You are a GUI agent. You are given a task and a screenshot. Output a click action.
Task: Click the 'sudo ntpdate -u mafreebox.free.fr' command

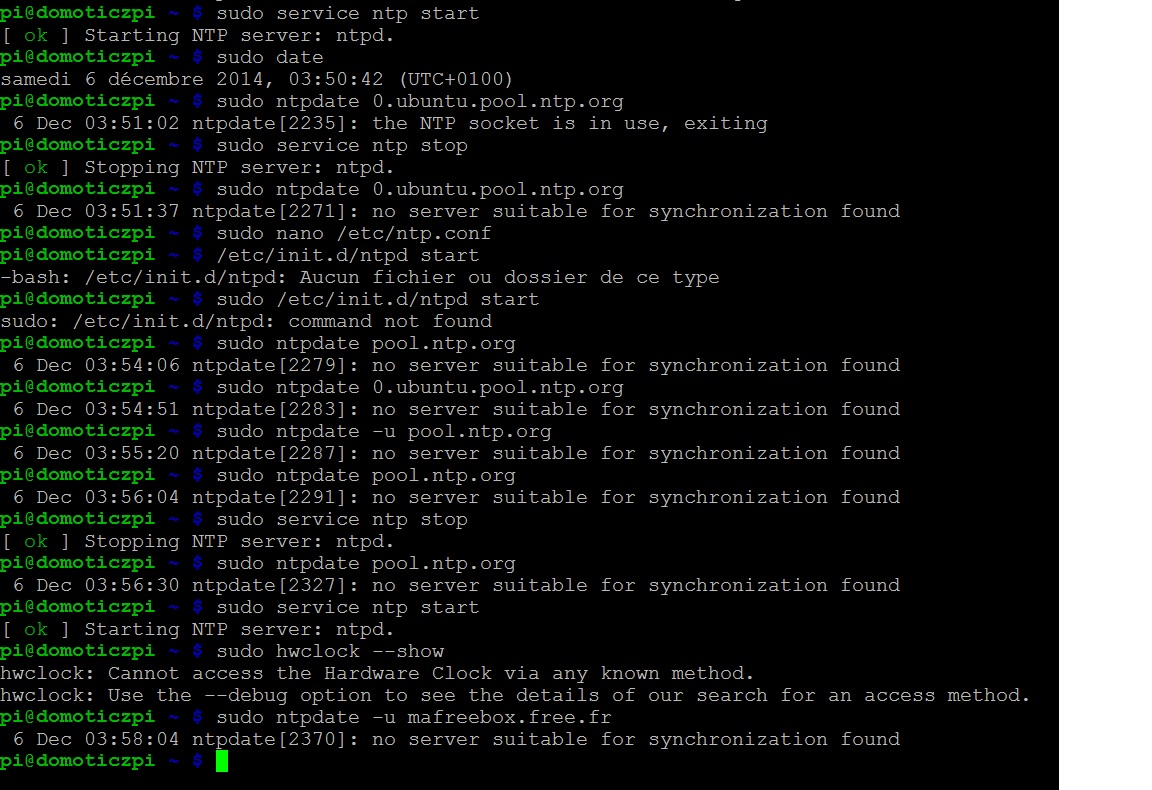click(413, 717)
